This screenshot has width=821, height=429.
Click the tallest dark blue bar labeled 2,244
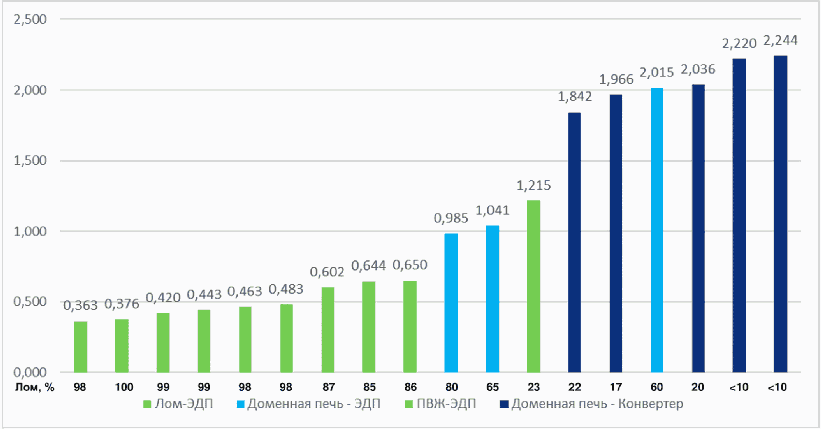(x=780, y=214)
